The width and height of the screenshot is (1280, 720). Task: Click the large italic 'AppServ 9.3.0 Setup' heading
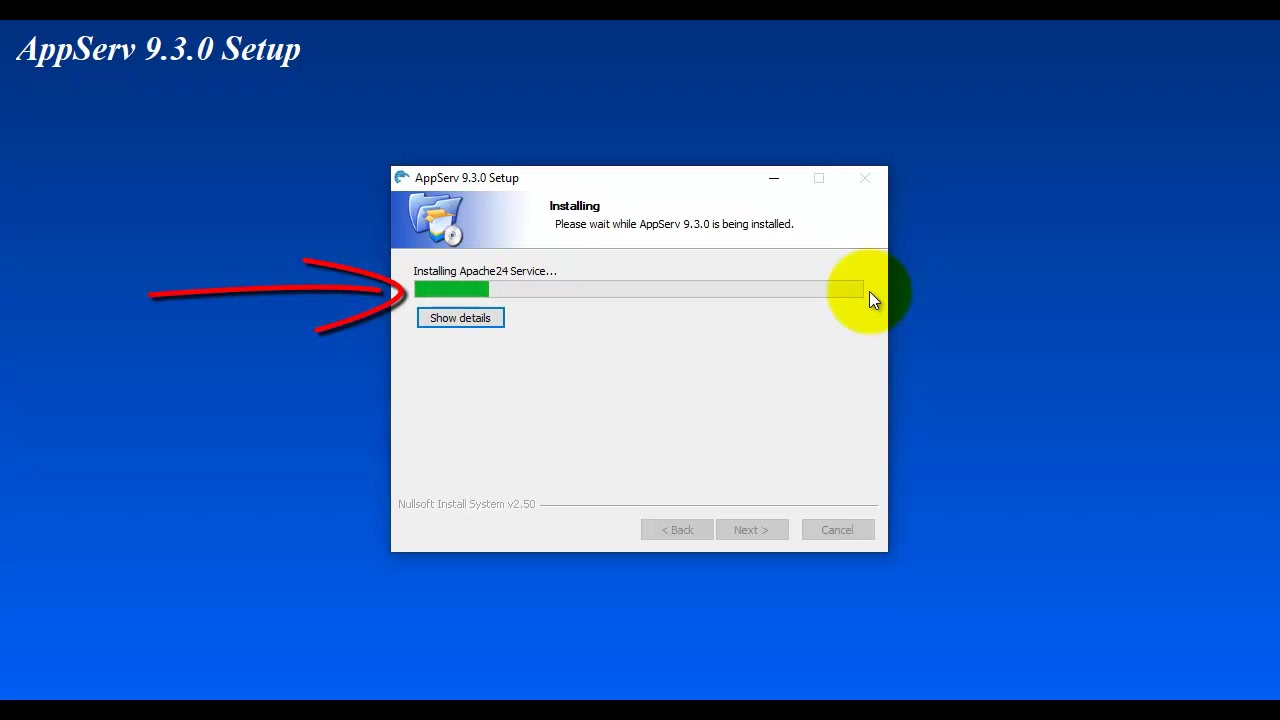coord(159,49)
